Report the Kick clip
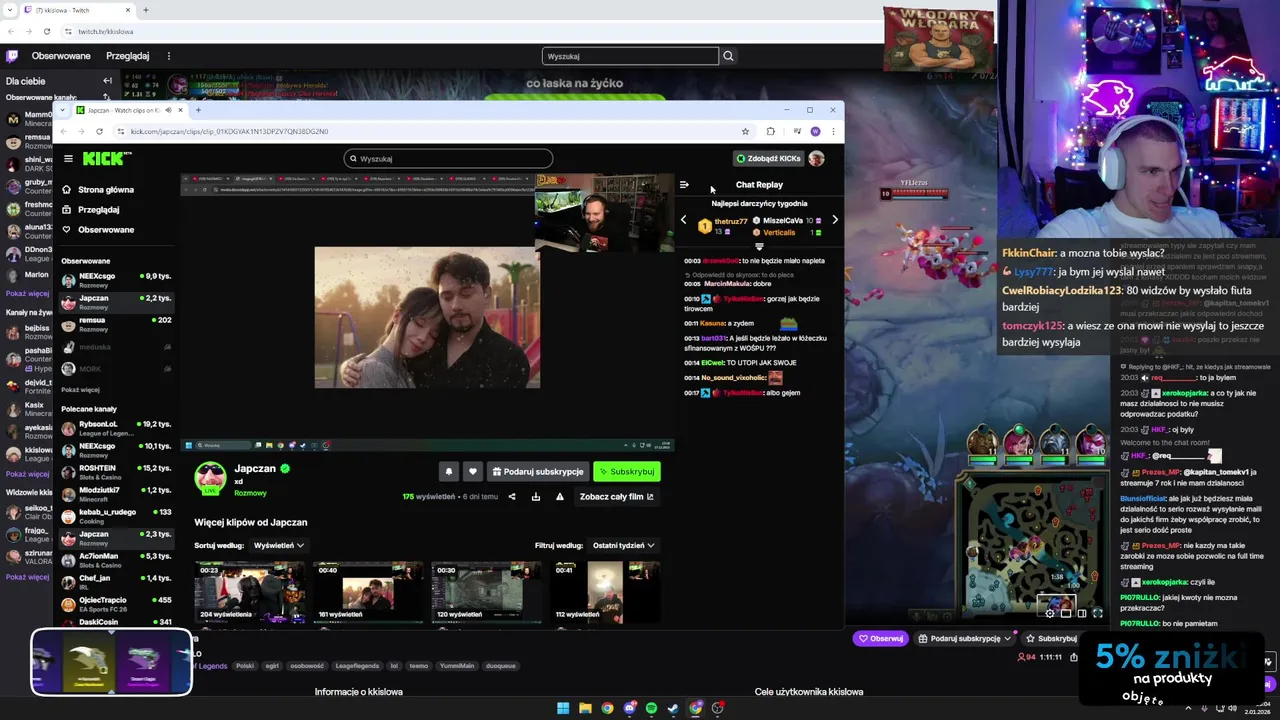 coord(559,496)
